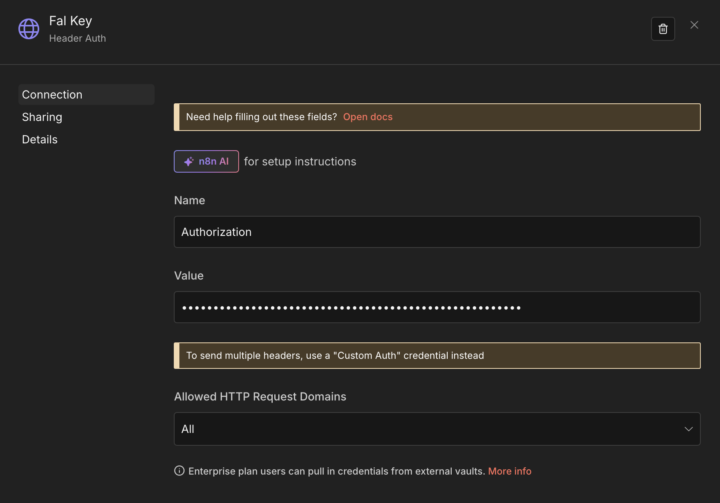Open the Connection tab
Screen dimensions: 720x503
(x=86, y=95)
